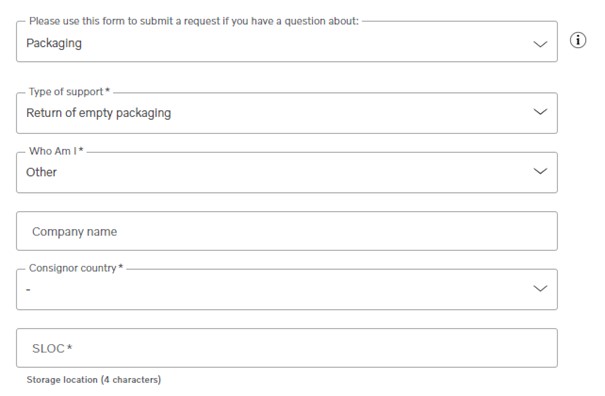
Task: Click the asterisk next to SLOC placeholder
Action: coord(69,347)
